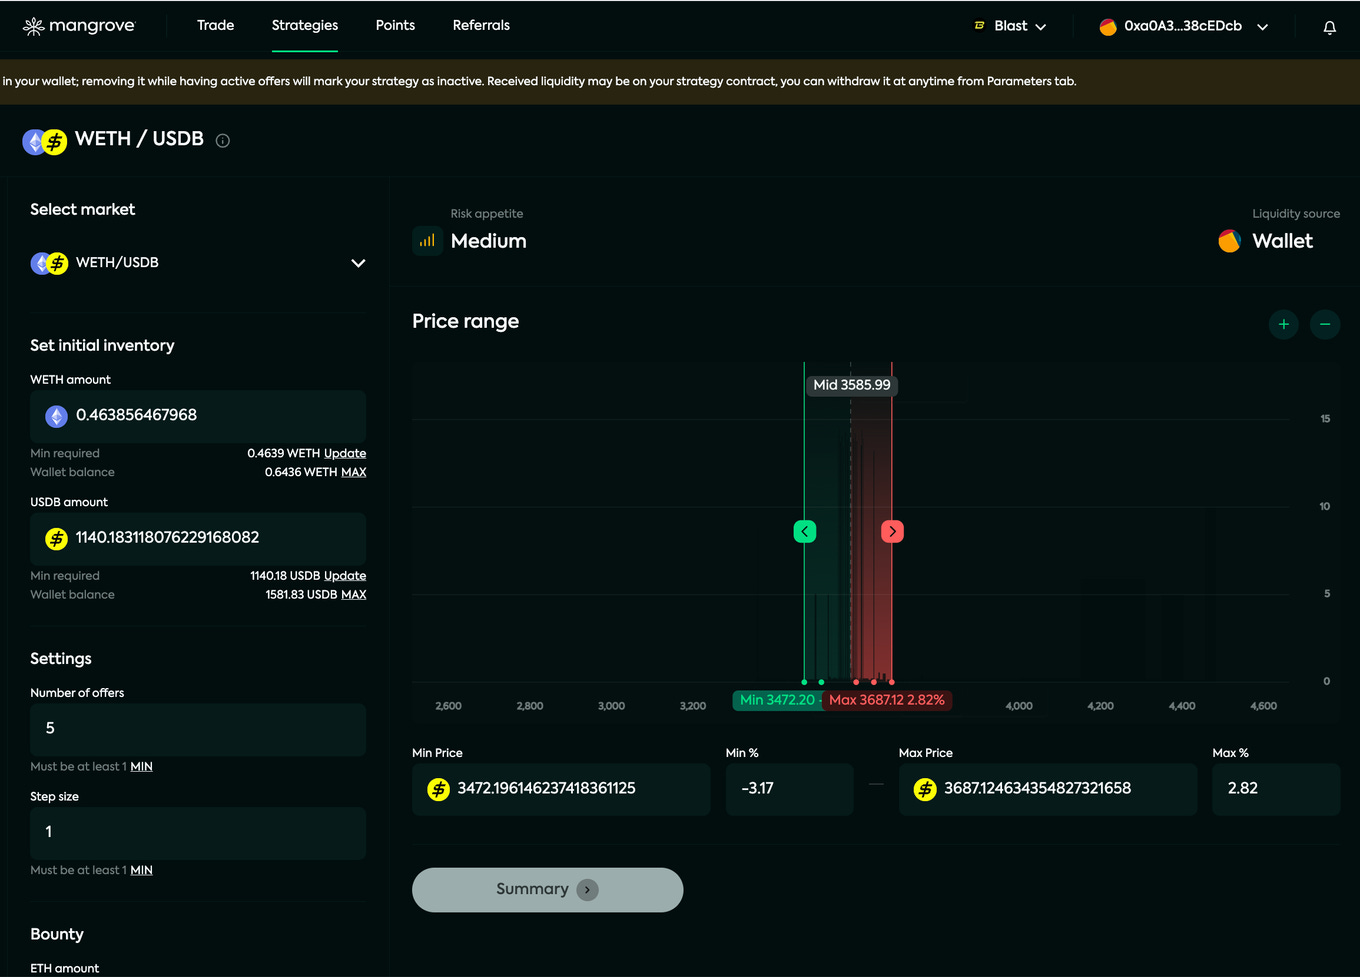The width and height of the screenshot is (1360, 977).
Task: Go to the Strategies tab
Action: click(305, 26)
